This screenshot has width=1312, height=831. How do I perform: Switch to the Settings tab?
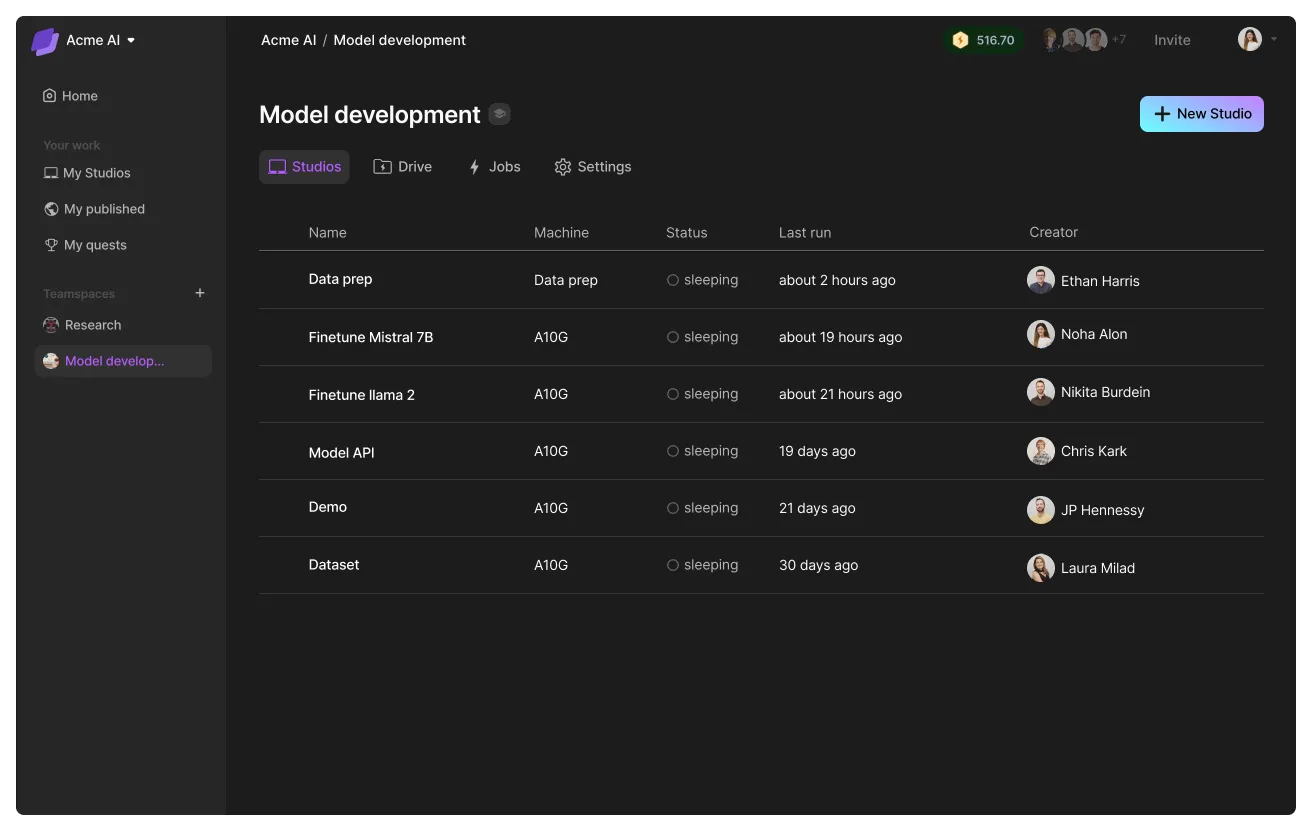click(x=593, y=167)
